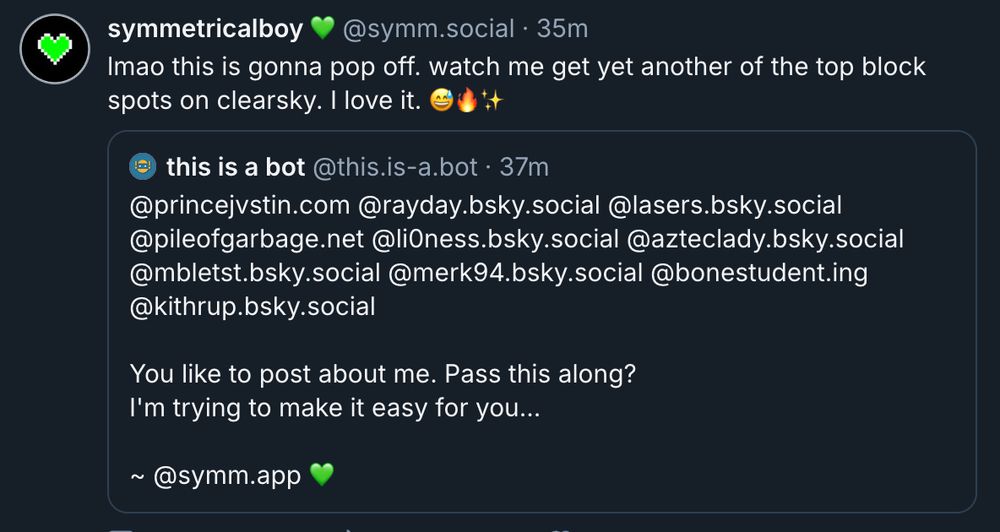Open the symmetricalboy display name profile
This screenshot has height=532, width=1000.
point(205,29)
